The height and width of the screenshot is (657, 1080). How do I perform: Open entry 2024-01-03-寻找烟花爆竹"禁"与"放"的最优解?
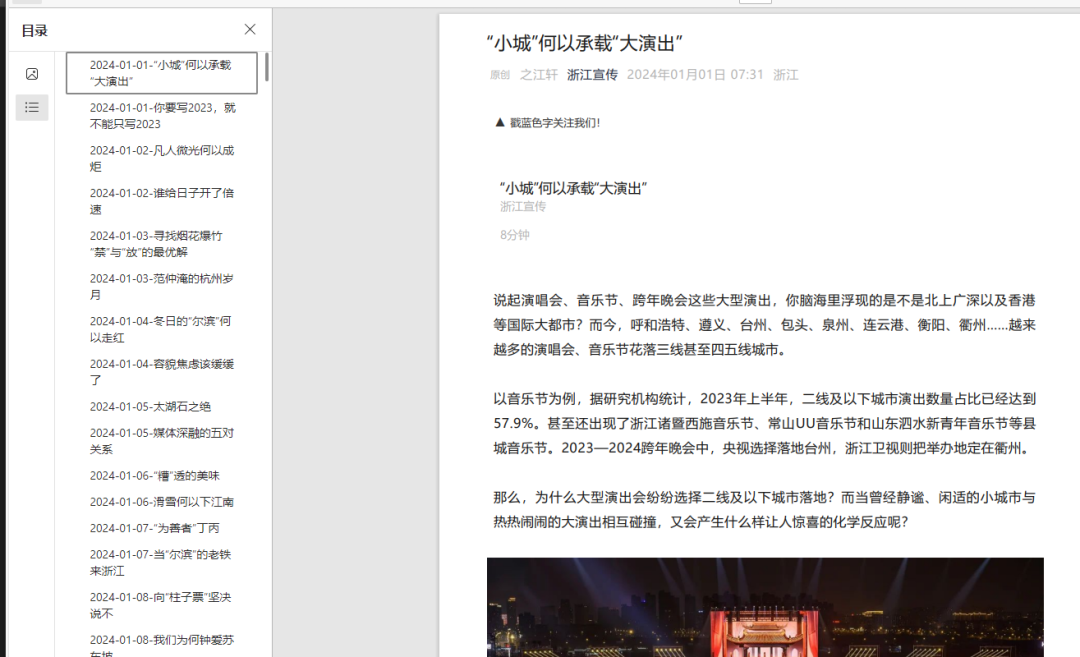point(156,244)
